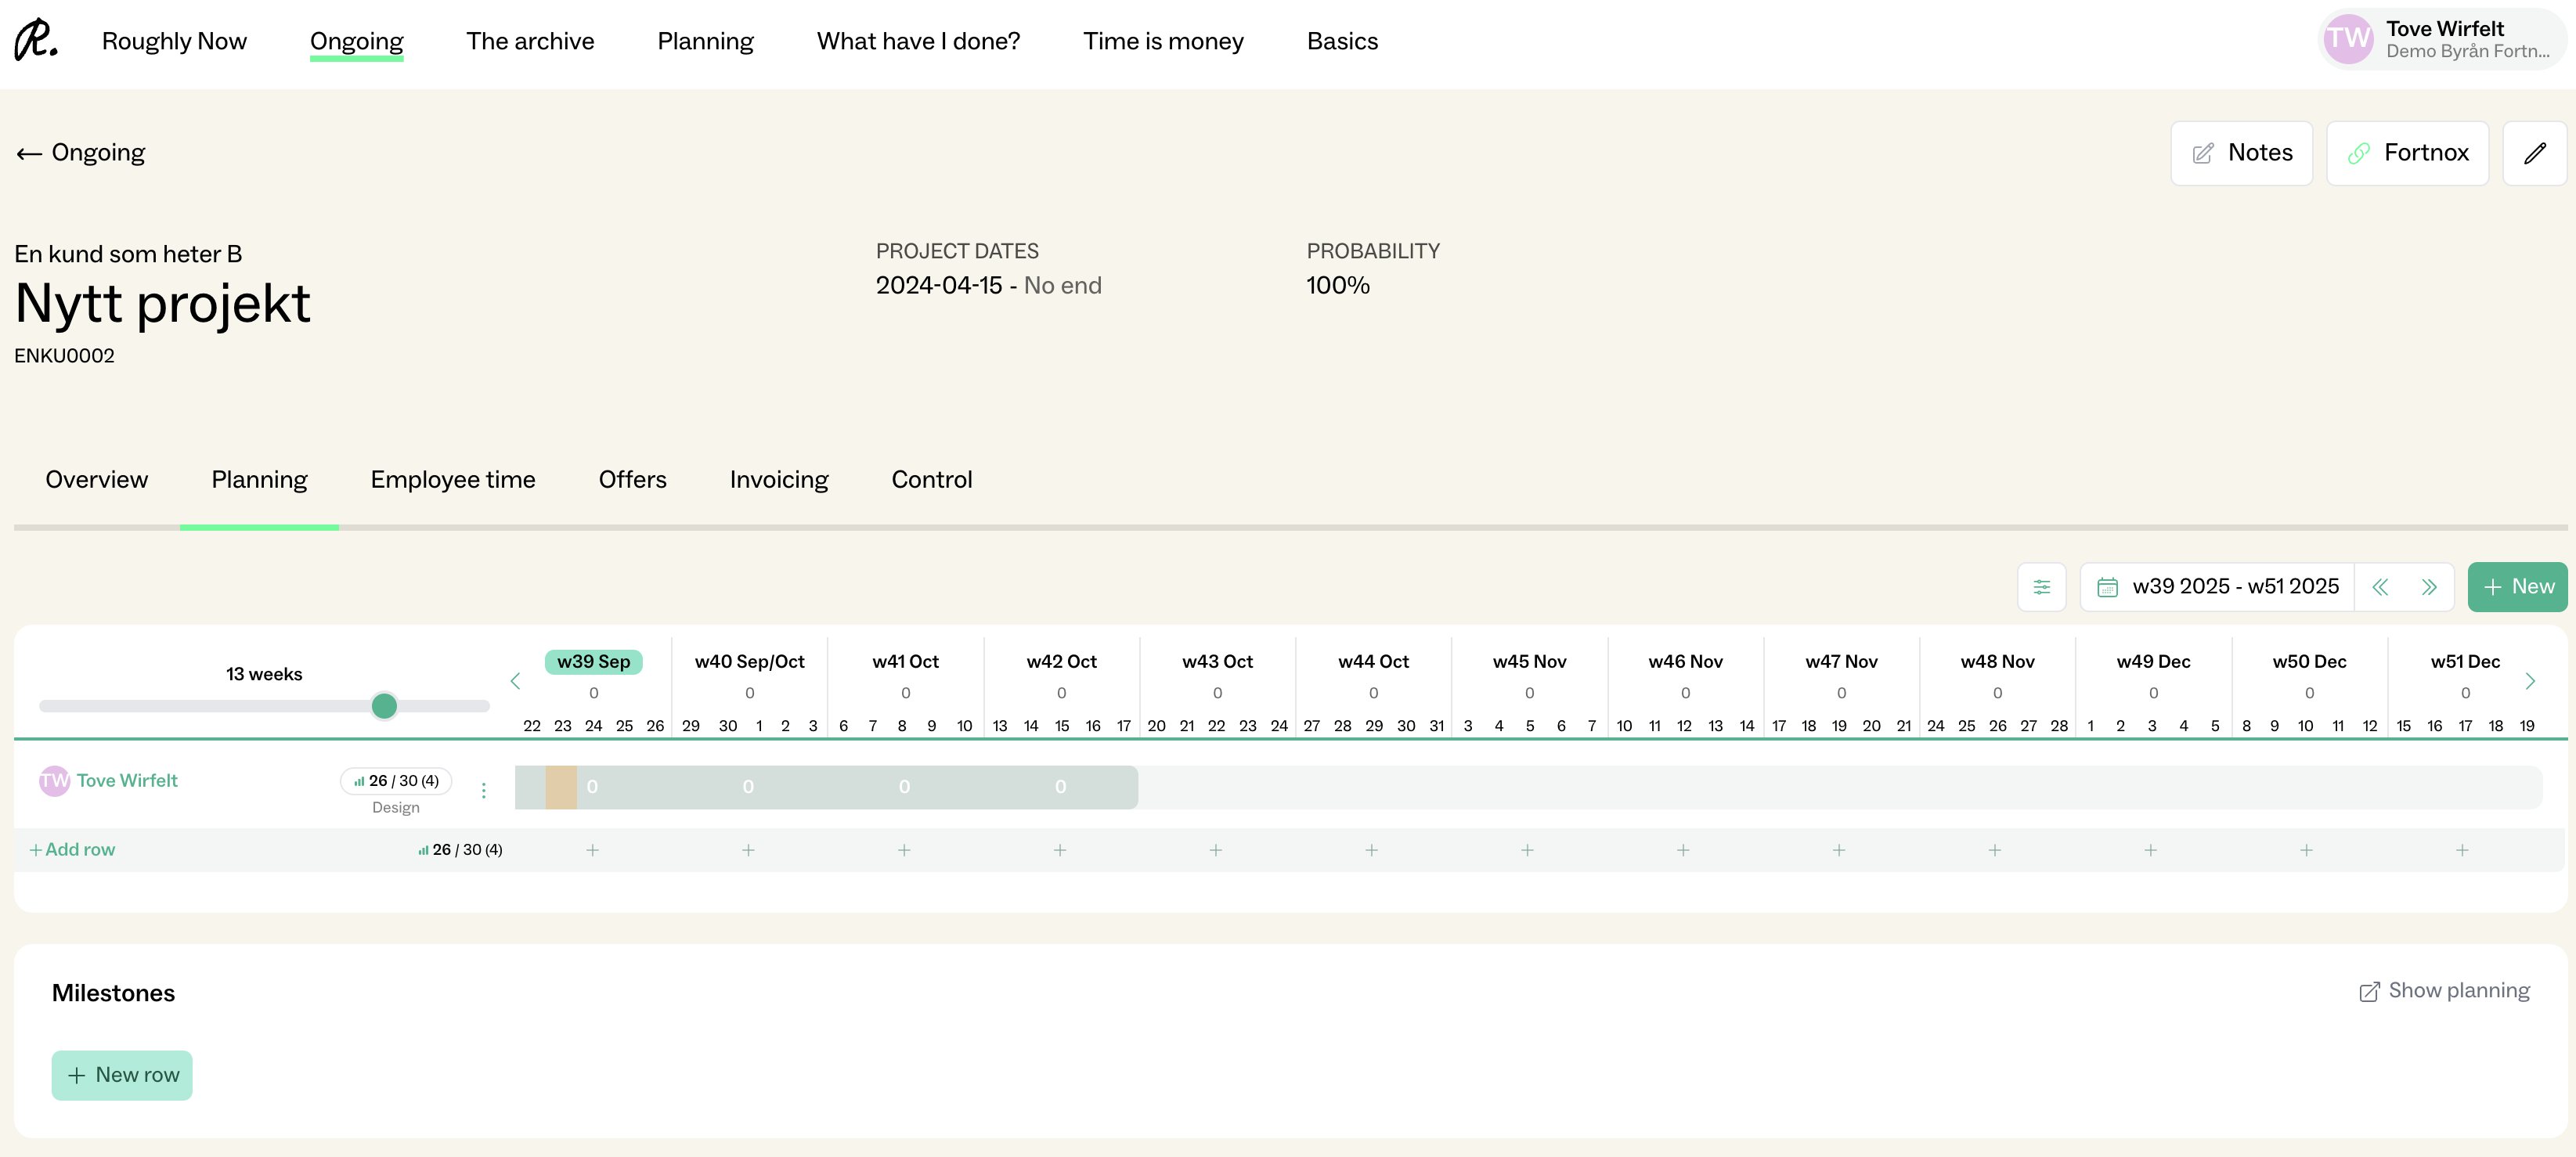Click the pencil edit project icon
The image size is (2576, 1157).
[2533, 153]
